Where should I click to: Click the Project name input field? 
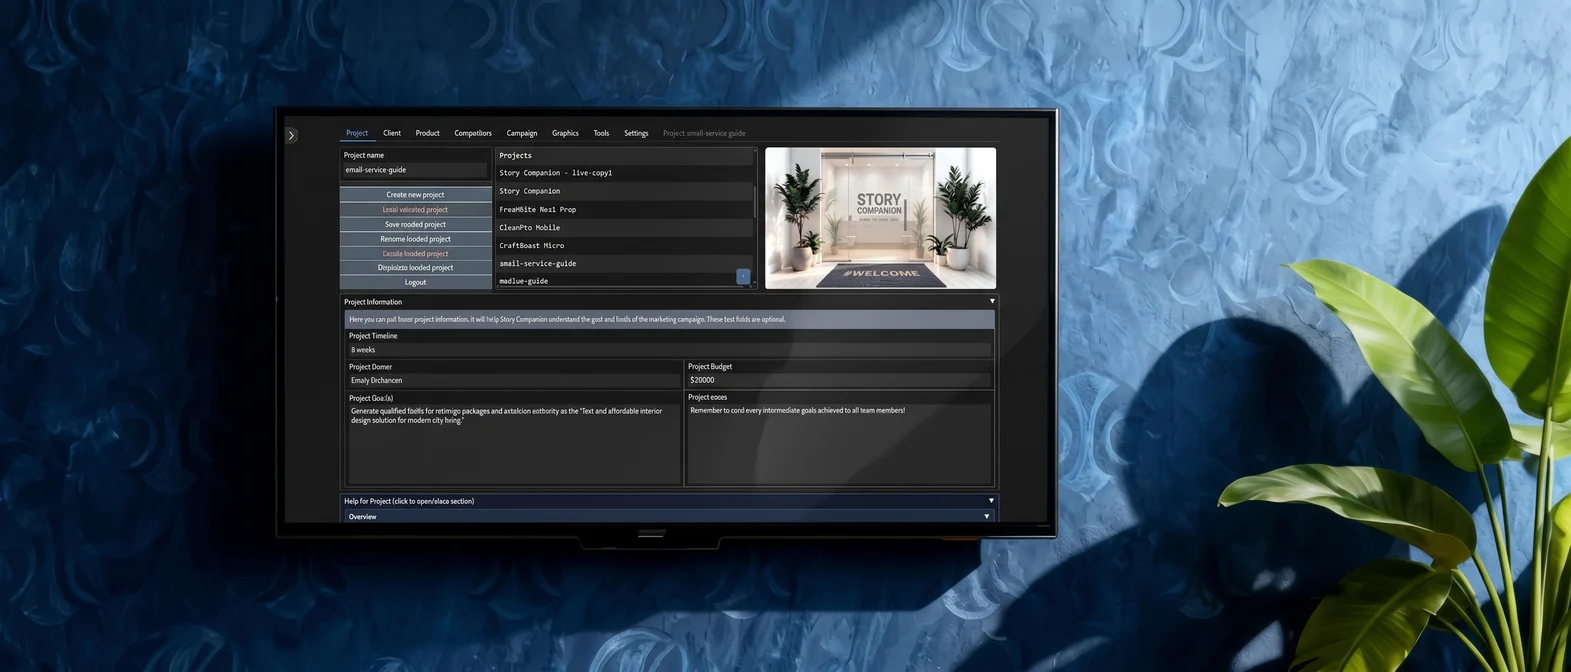(415, 170)
